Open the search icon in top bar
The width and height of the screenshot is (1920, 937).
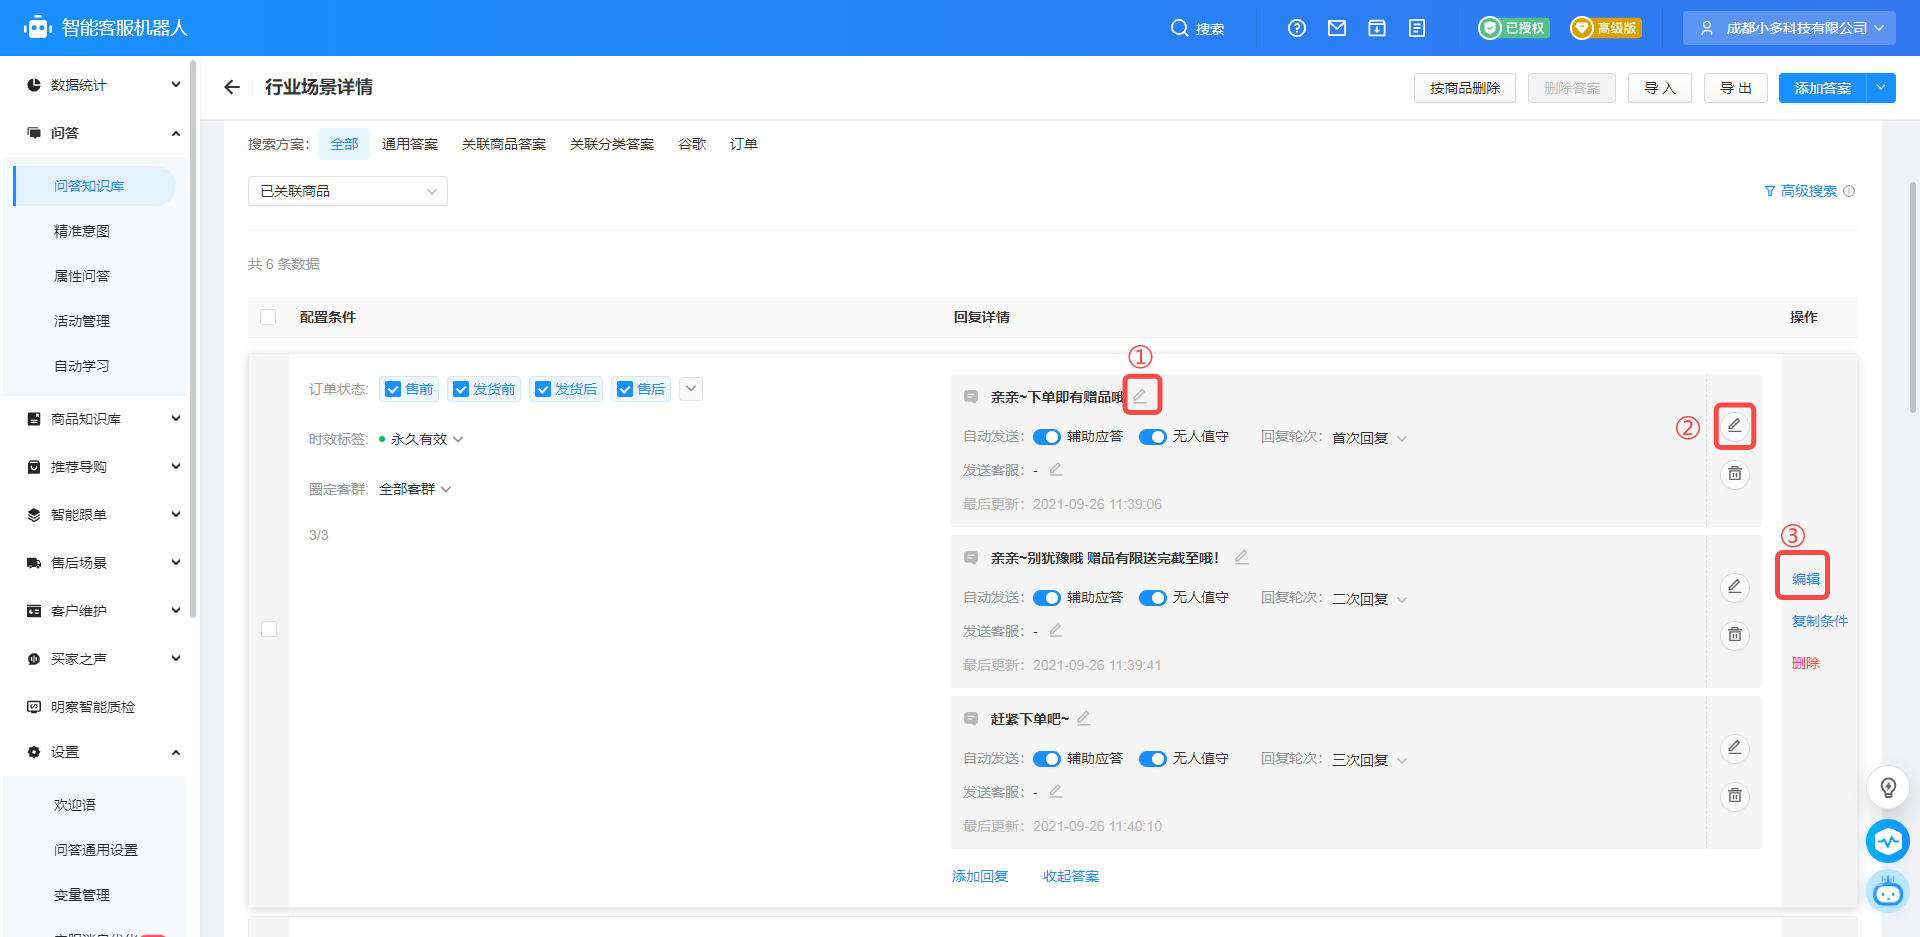pyautogui.click(x=1179, y=28)
